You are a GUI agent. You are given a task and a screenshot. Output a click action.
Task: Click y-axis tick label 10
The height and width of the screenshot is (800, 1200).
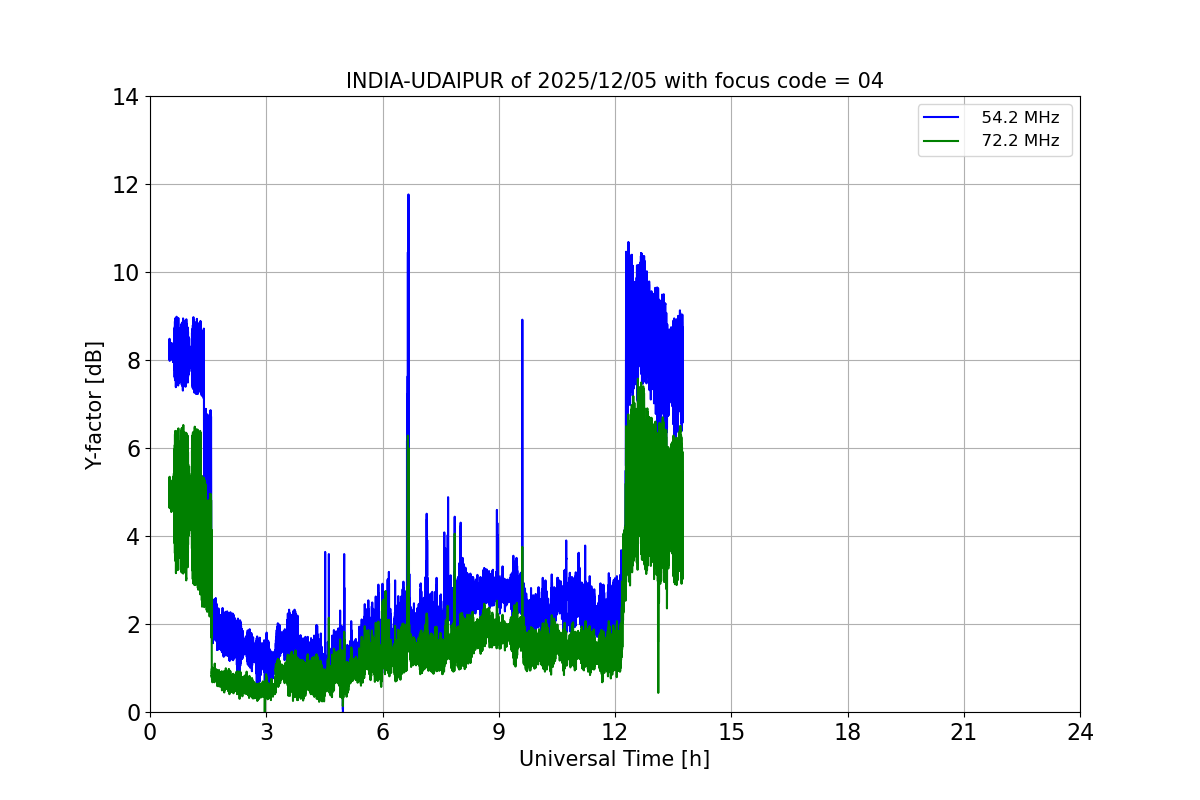(x=126, y=273)
